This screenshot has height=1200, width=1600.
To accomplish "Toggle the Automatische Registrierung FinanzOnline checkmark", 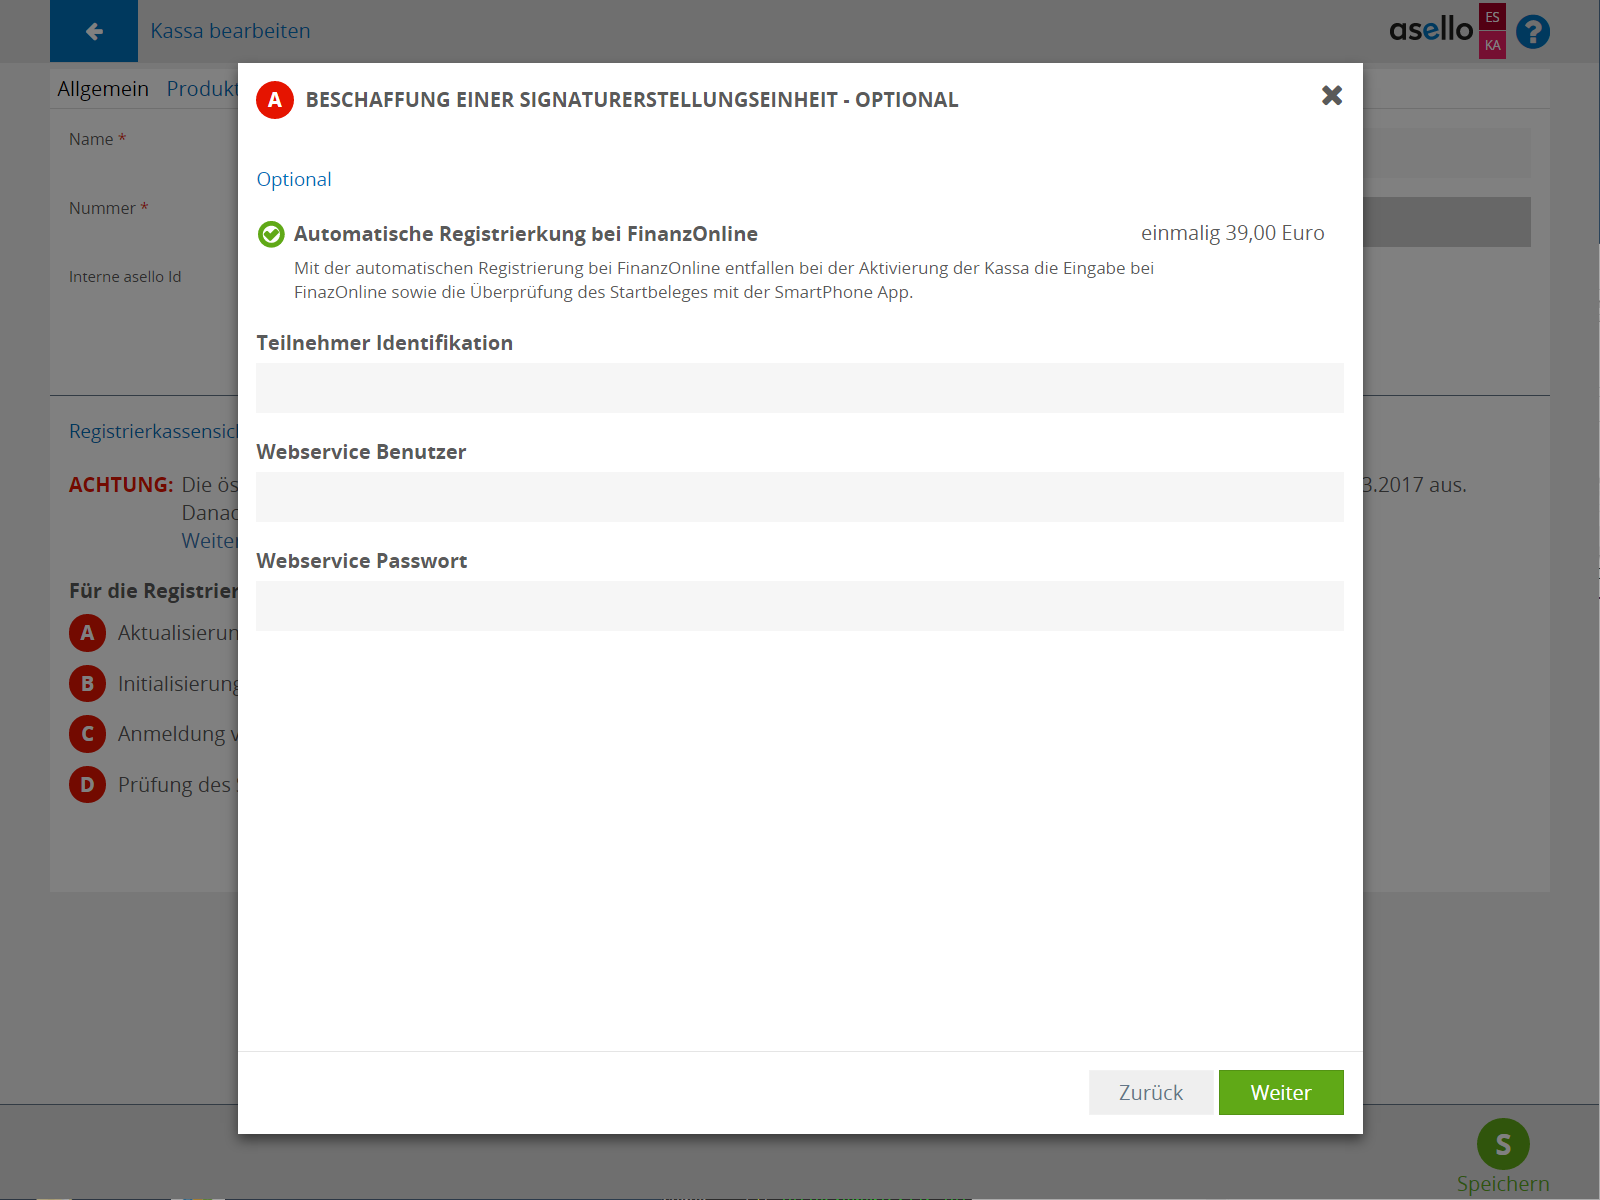I will point(271,234).
